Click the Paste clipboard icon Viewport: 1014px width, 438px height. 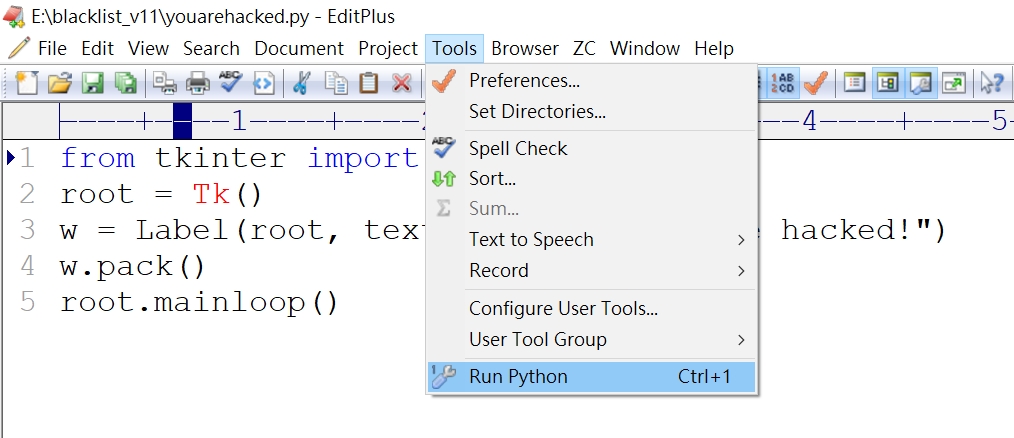(x=369, y=83)
